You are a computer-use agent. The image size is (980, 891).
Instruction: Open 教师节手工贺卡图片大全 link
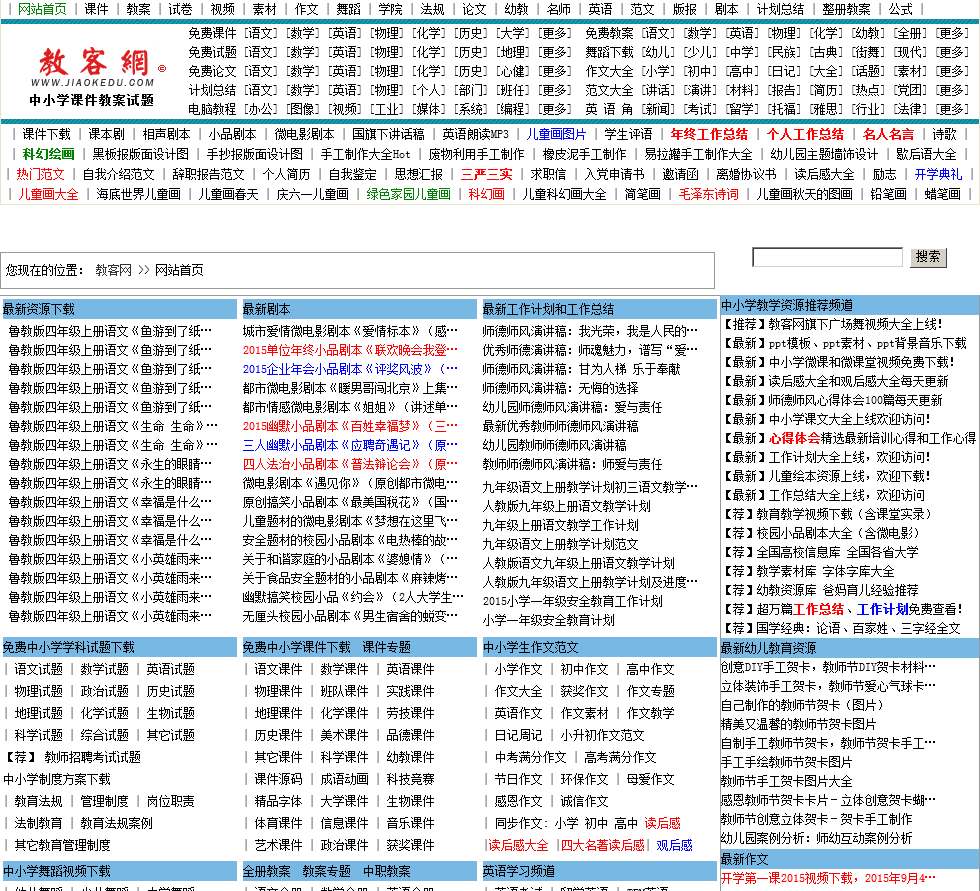pos(786,781)
